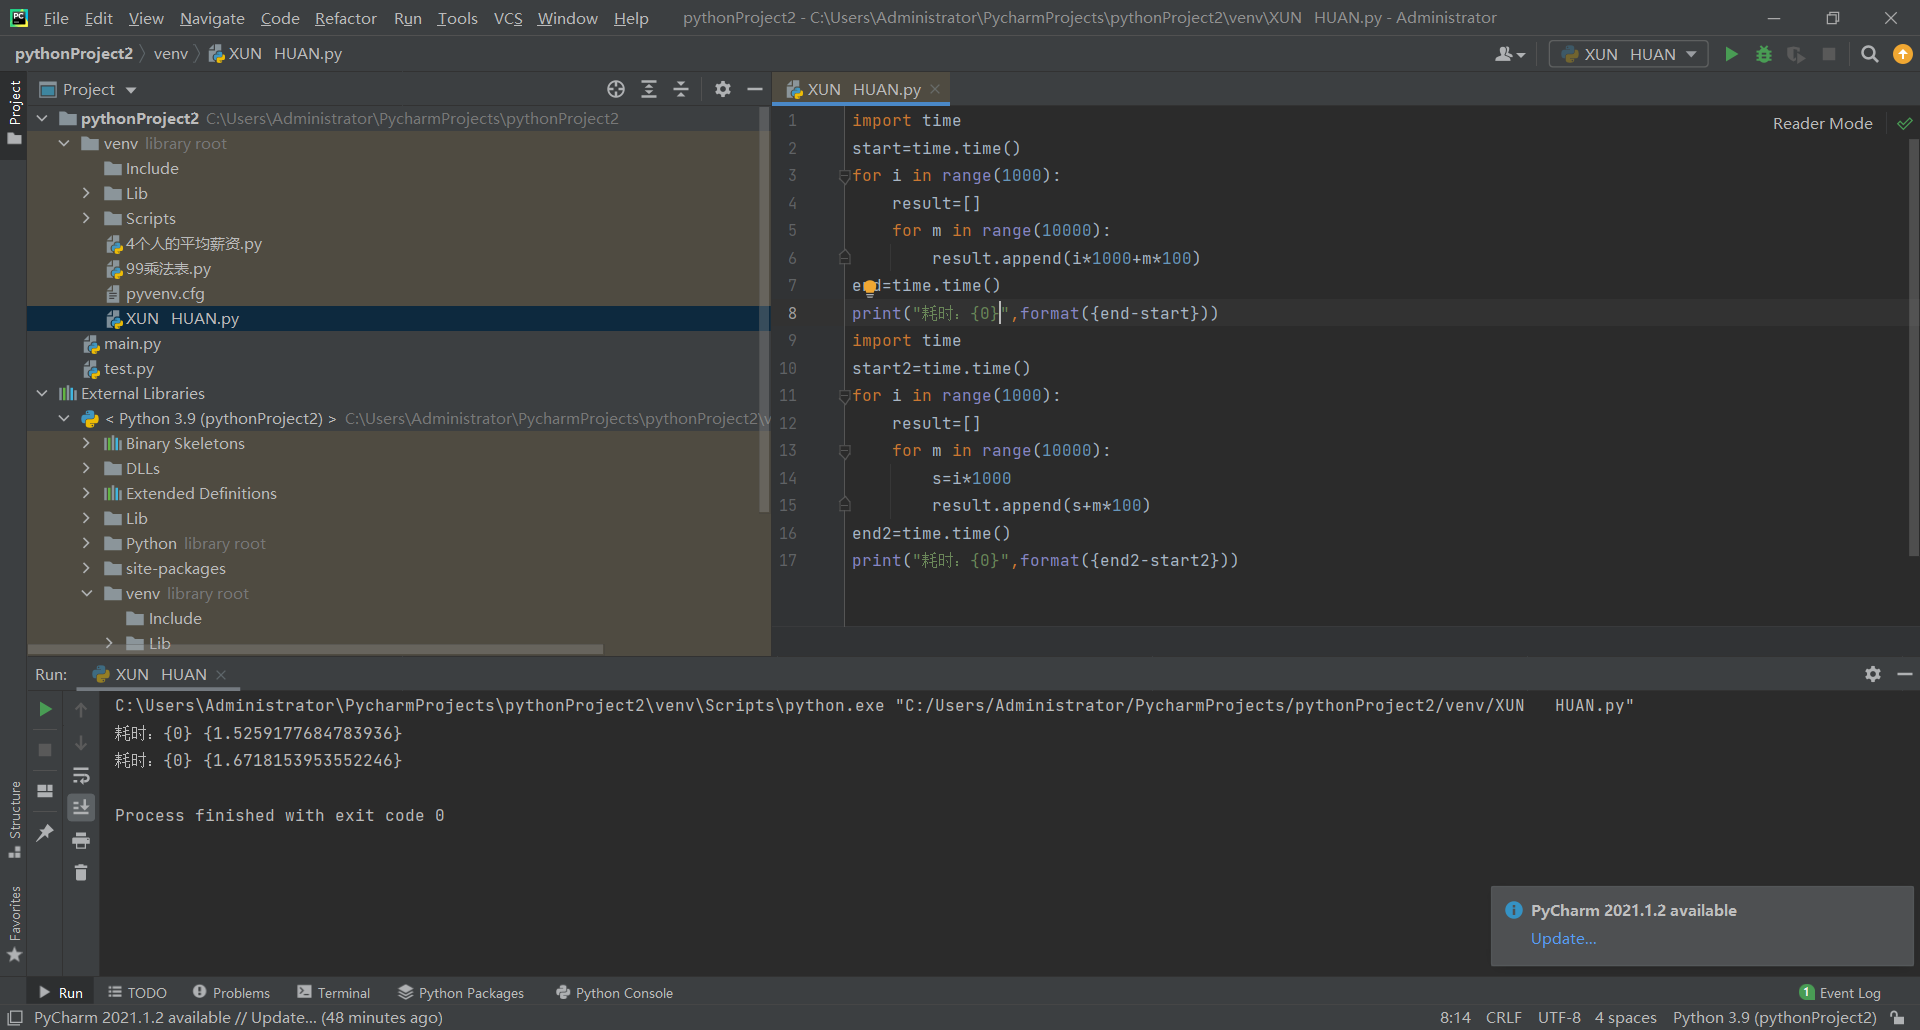Toggle Reader Mode in editor
The image size is (1920, 1030).
point(1822,123)
